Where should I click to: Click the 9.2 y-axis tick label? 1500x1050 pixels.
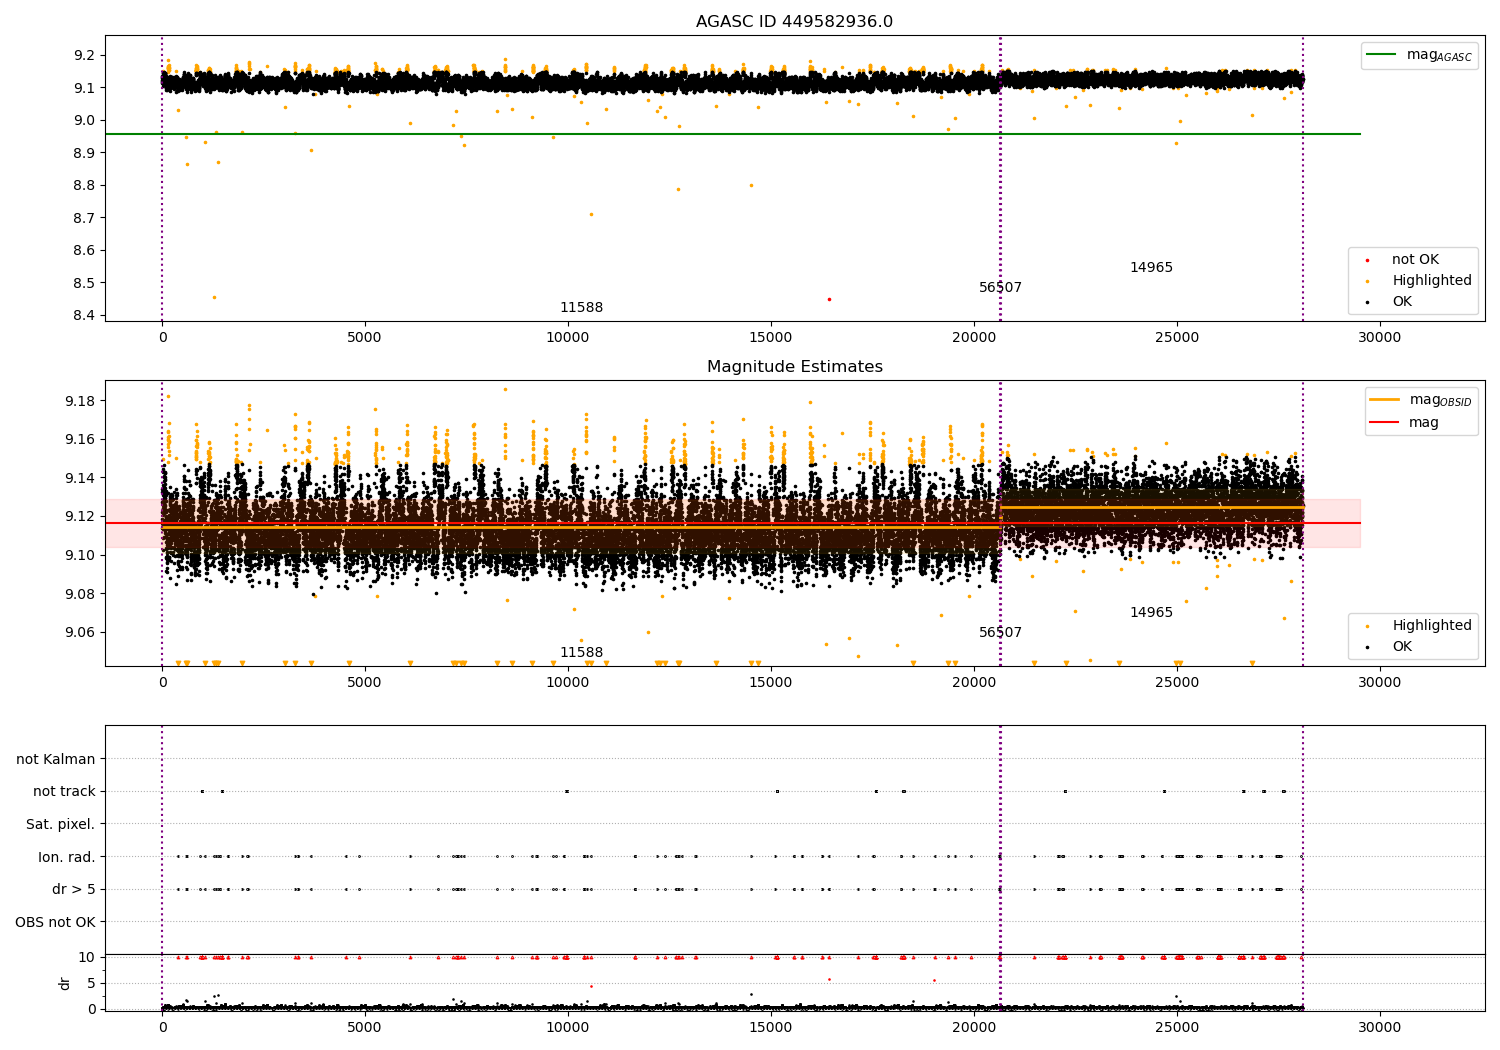[x=86, y=55]
